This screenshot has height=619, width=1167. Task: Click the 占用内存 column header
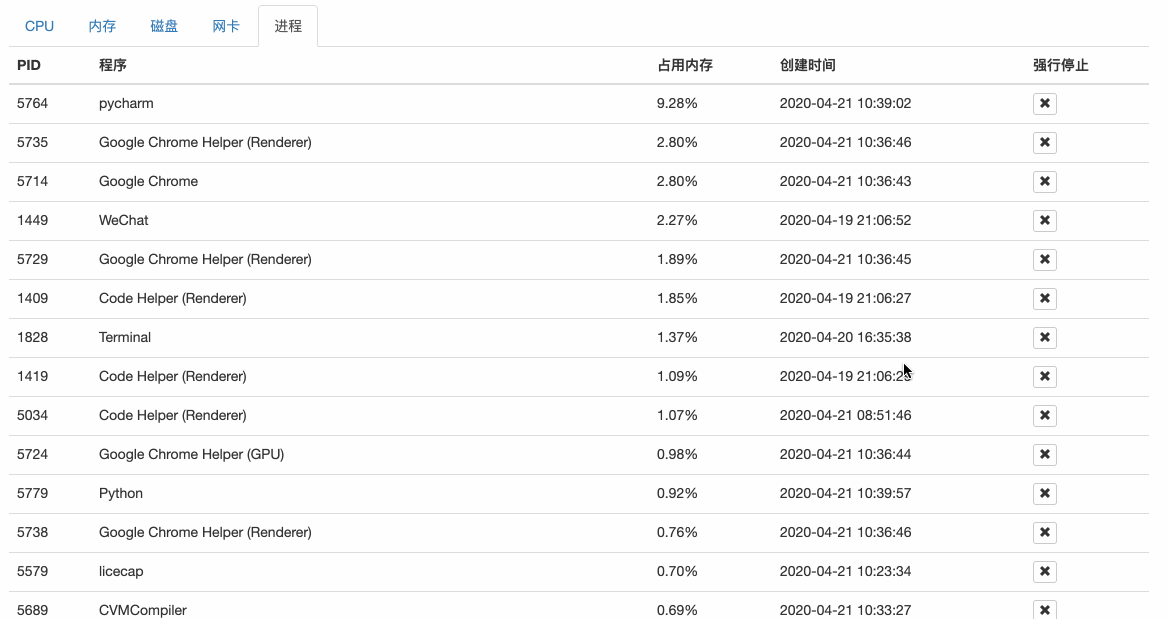pos(685,65)
